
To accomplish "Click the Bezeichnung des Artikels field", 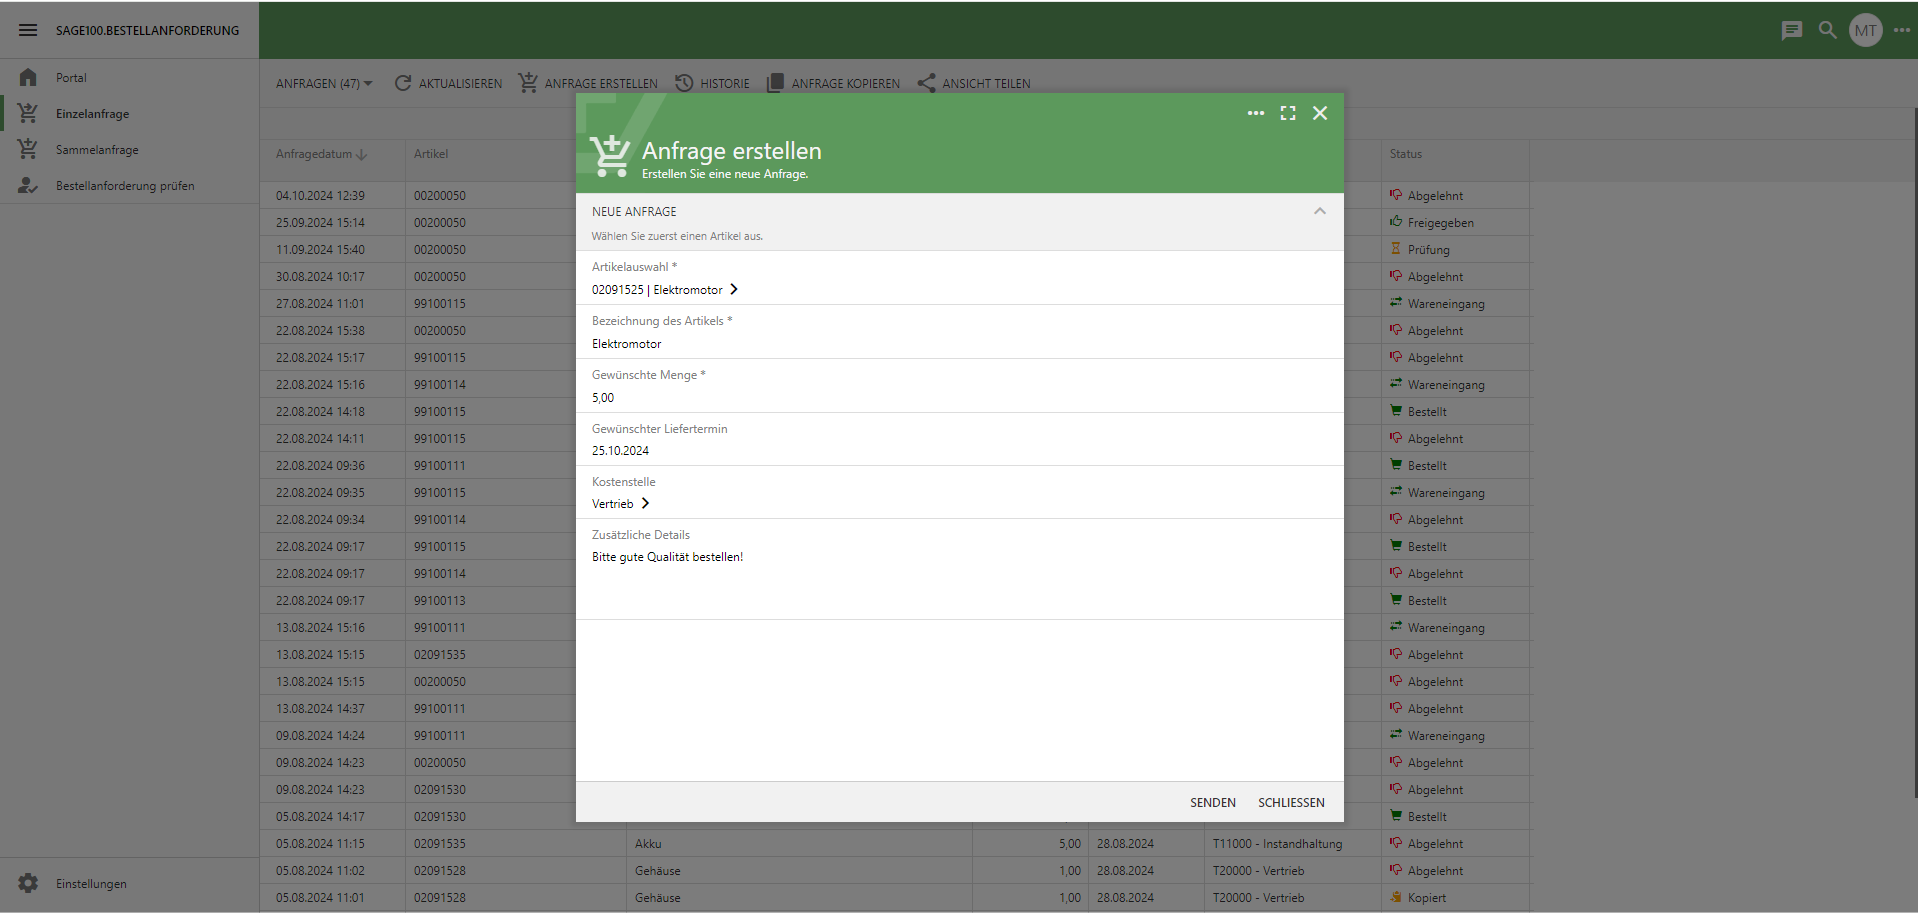I will tap(960, 332).
